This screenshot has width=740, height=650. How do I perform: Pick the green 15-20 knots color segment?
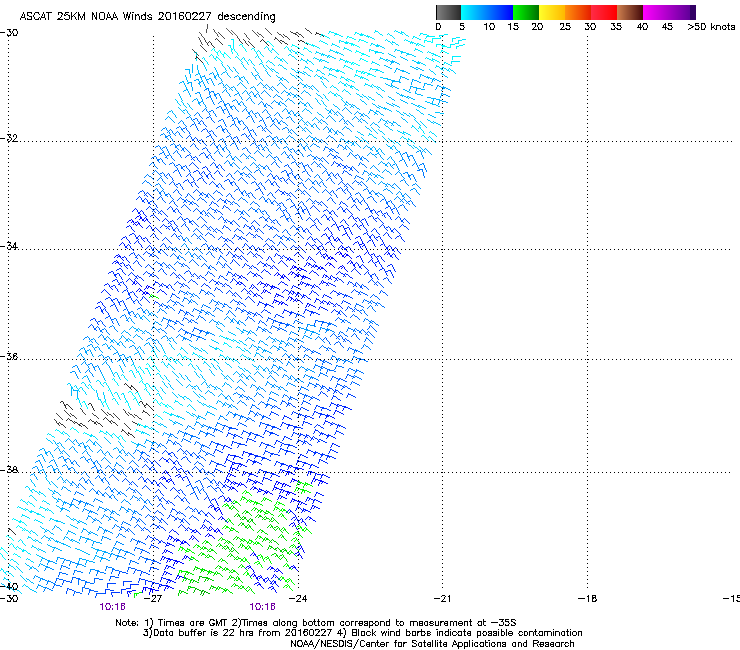(526, 12)
